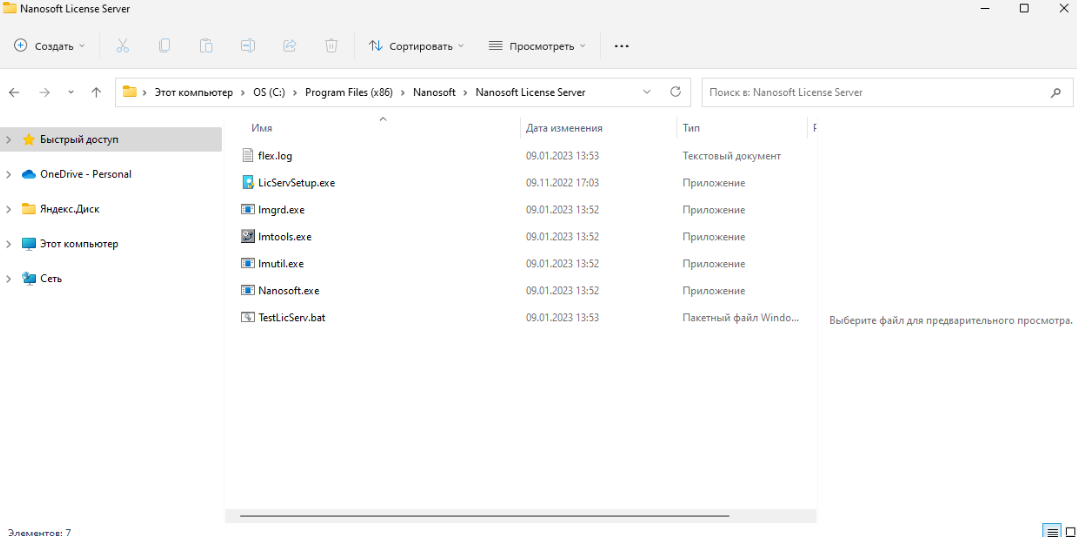This screenshot has width=1077, height=537.
Task: Go forward with the right arrow
Action: [x=45, y=93]
